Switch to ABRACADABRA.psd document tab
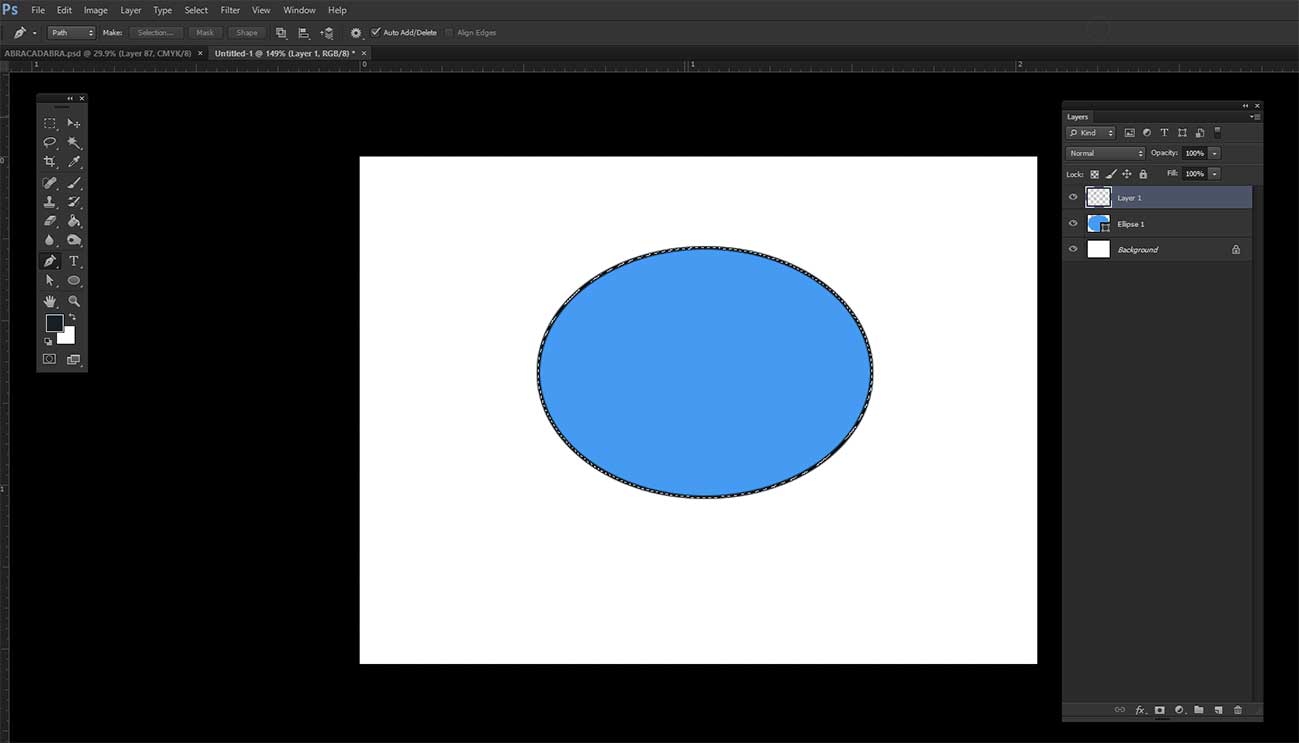This screenshot has height=743, width=1299. tap(98, 53)
